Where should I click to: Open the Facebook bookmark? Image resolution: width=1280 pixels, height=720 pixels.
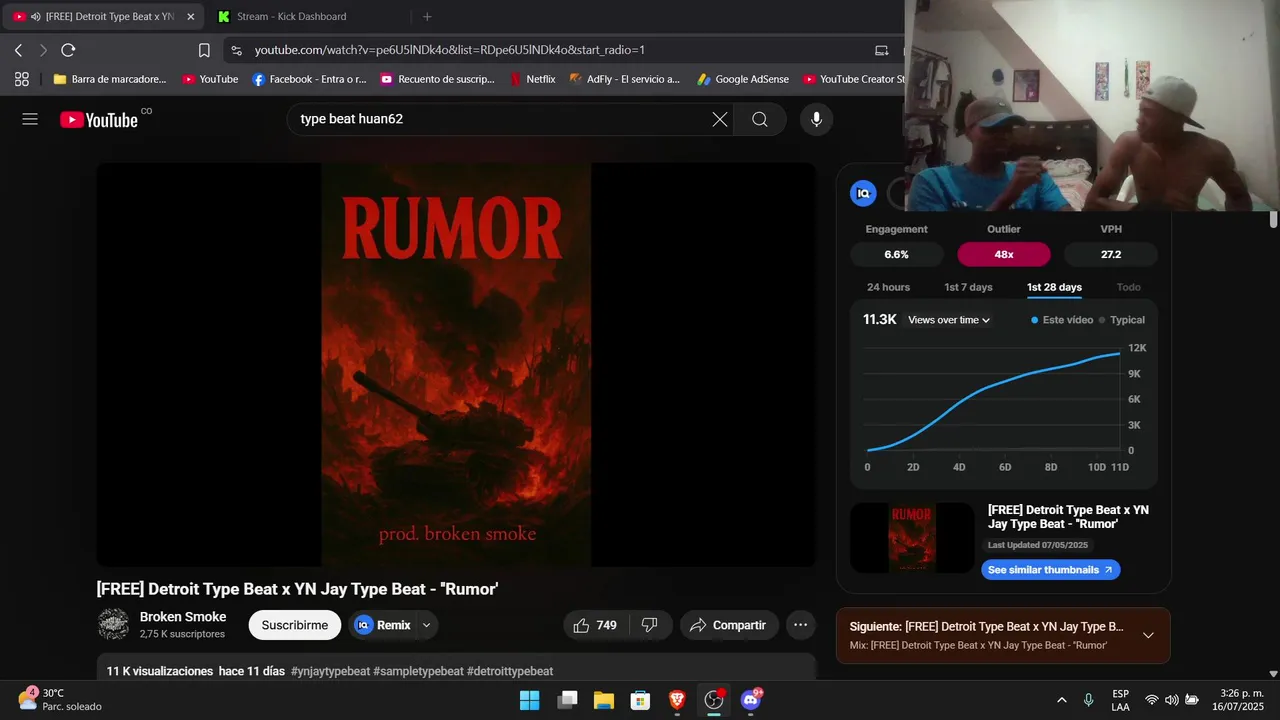[309, 79]
